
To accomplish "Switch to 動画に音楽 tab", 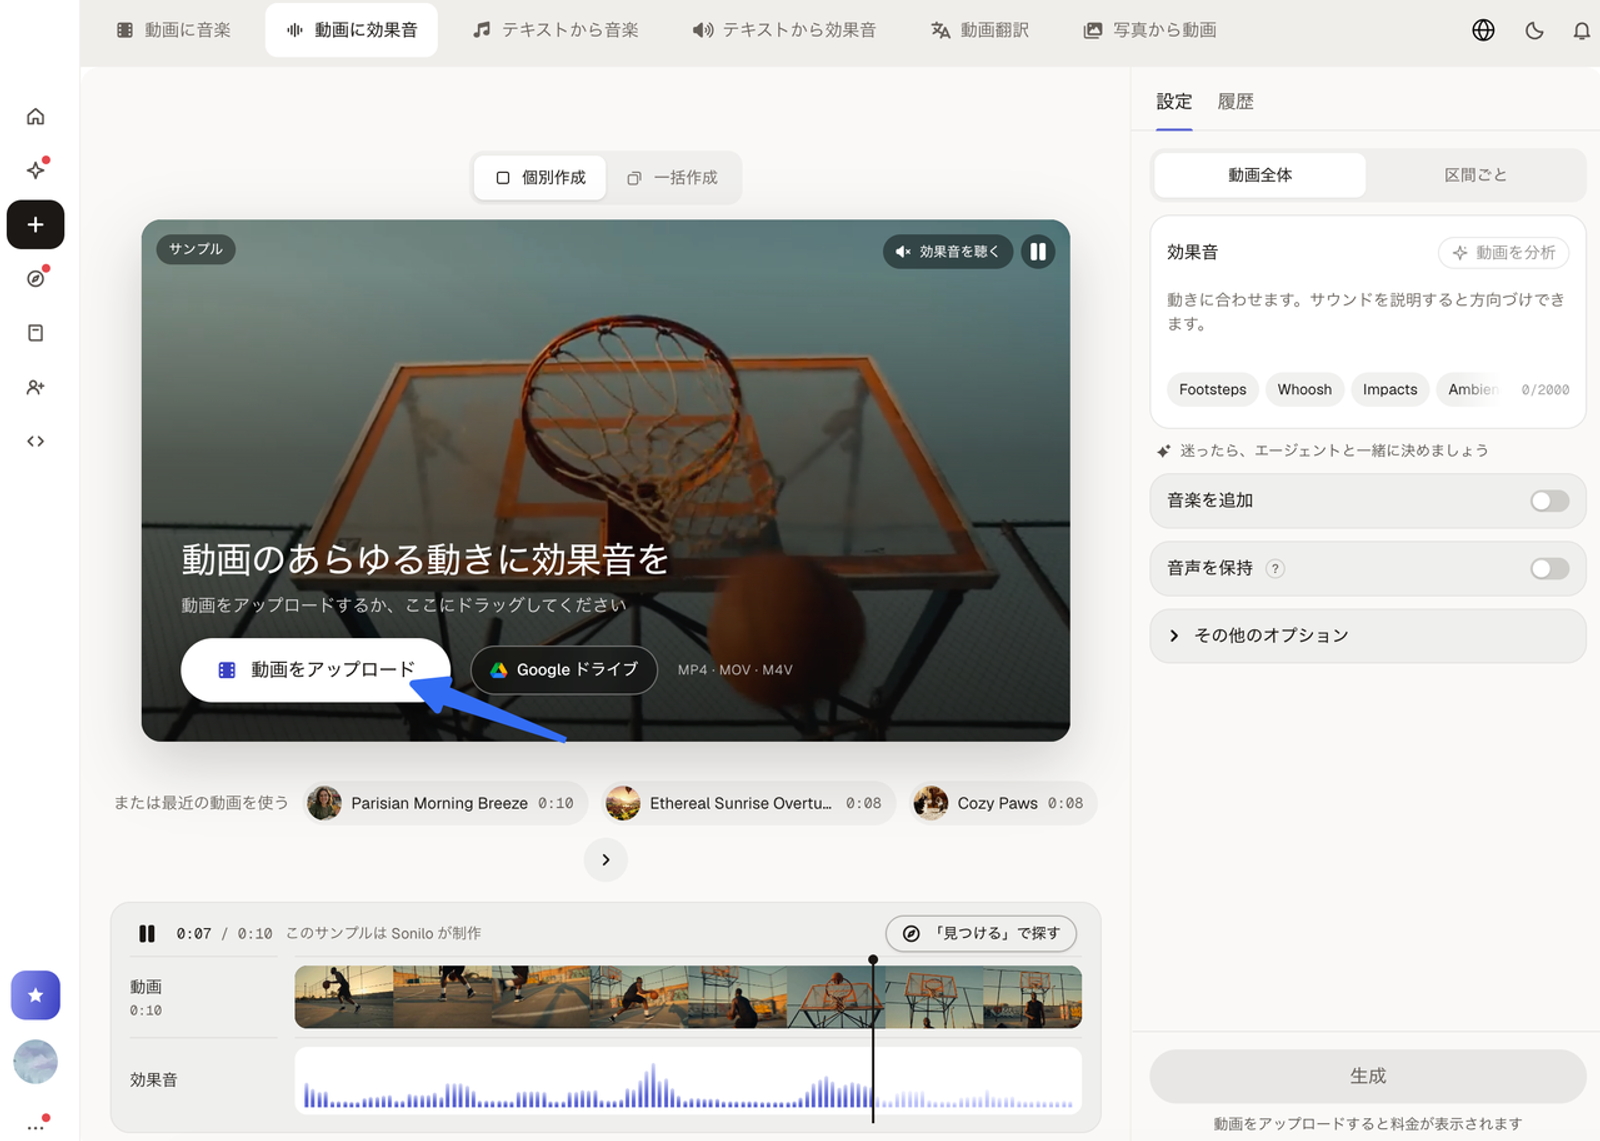I will 174,30.
